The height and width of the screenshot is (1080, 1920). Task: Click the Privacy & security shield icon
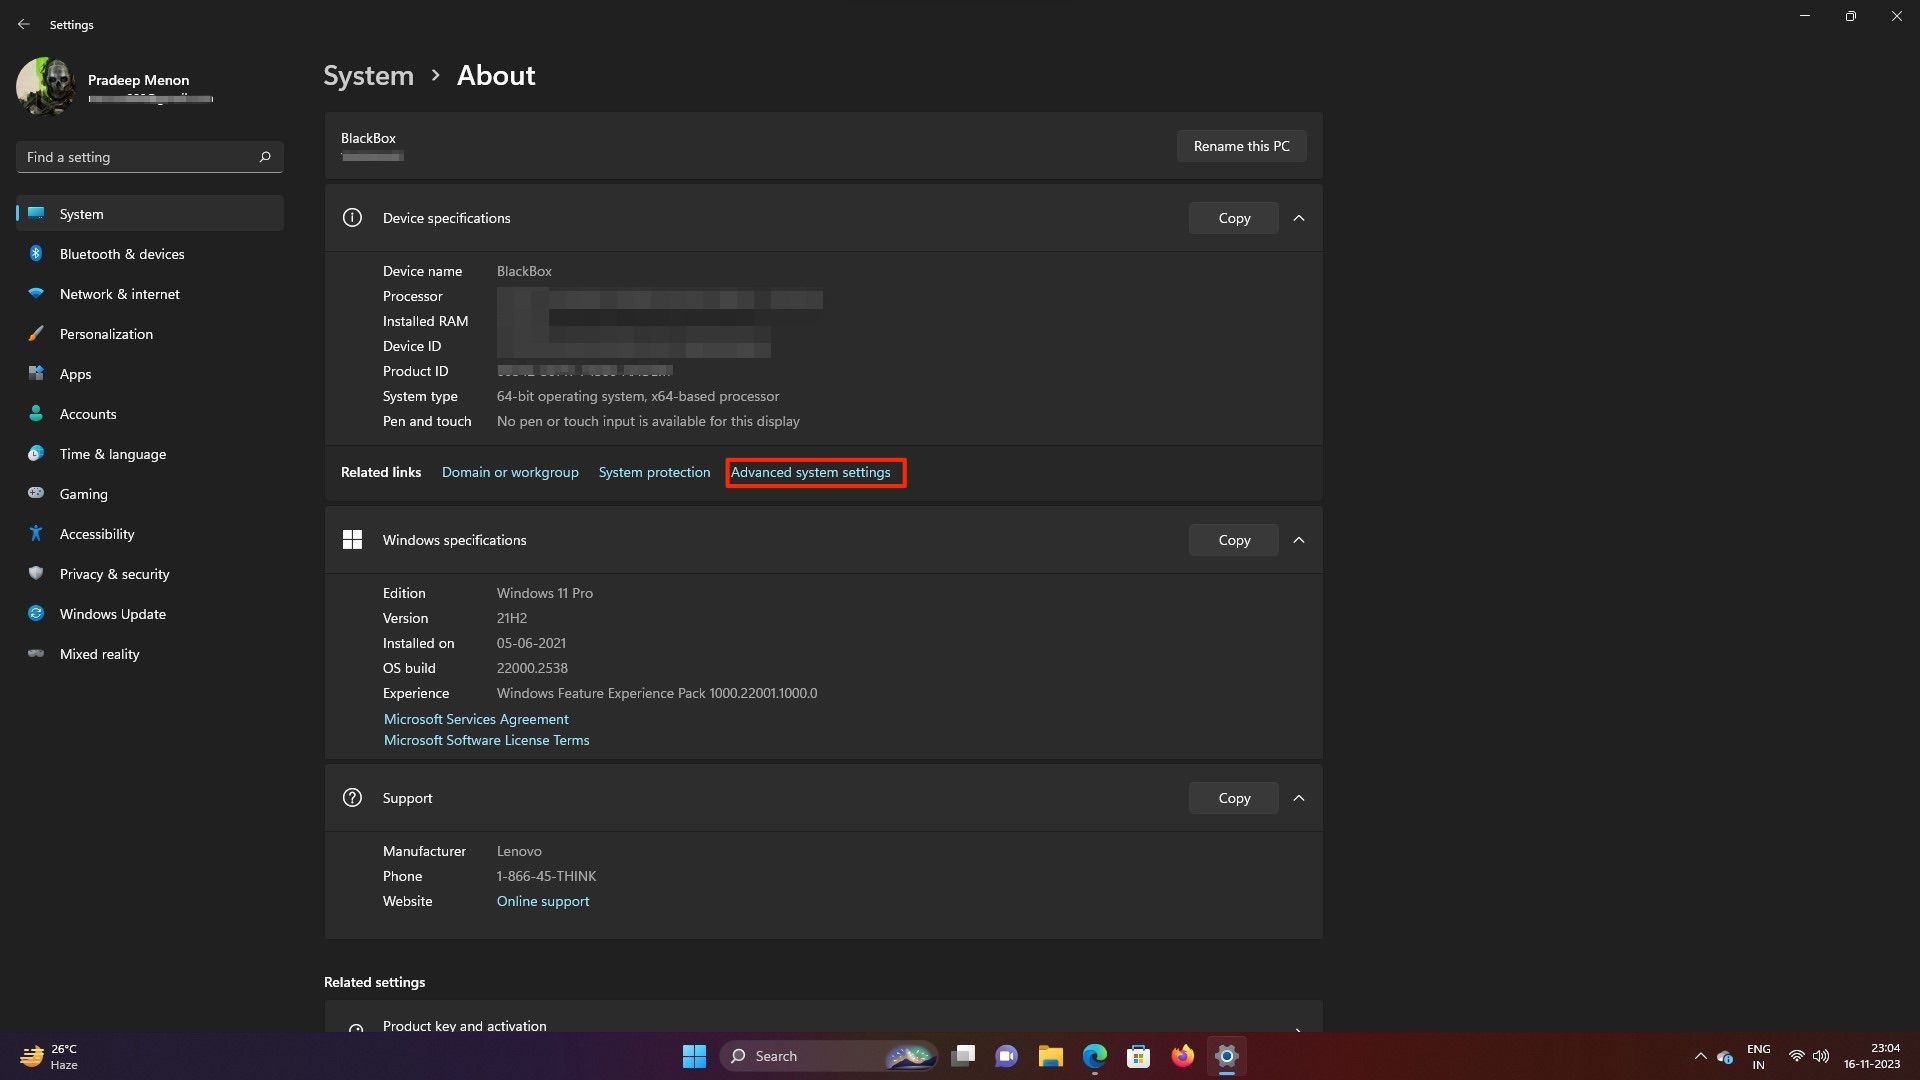pos(36,574)
